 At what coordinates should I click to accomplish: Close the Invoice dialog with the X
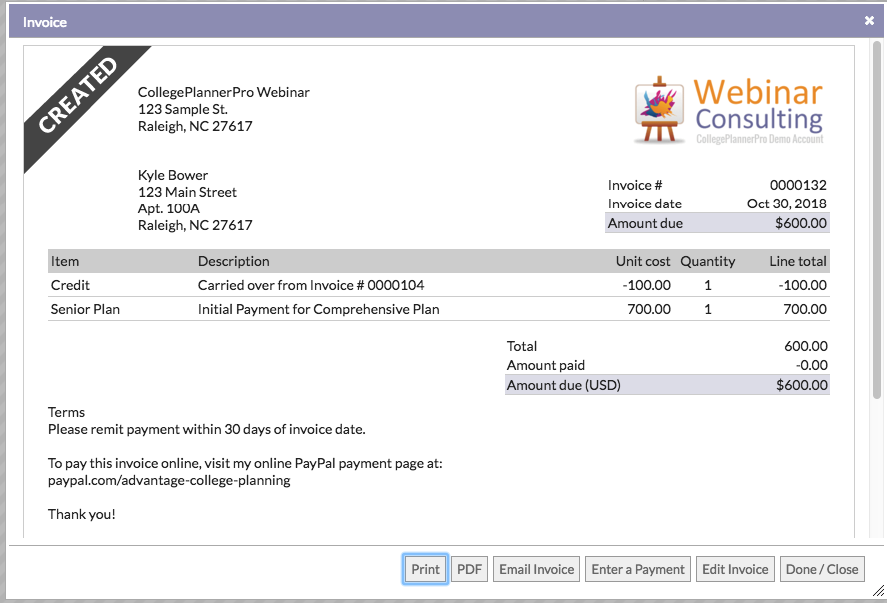click(x=869, y=21)
